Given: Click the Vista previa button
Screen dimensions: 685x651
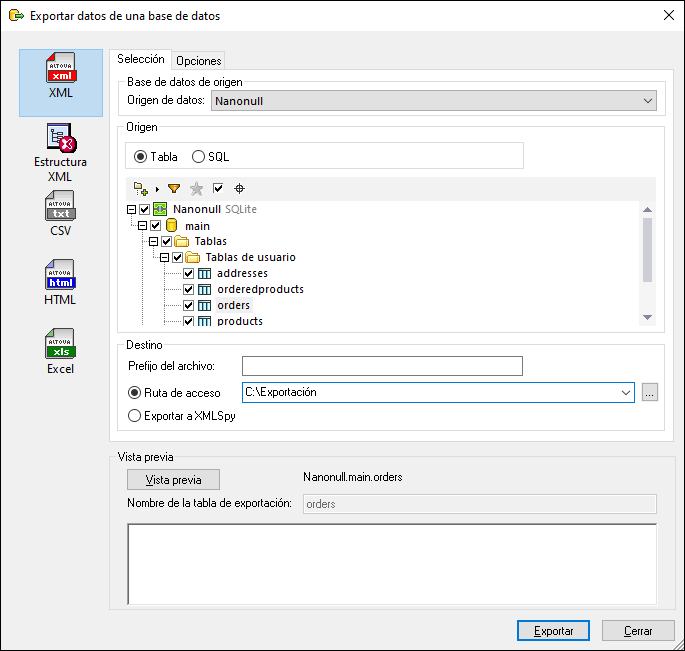Looking at the screenshot, I should (173, 480).
